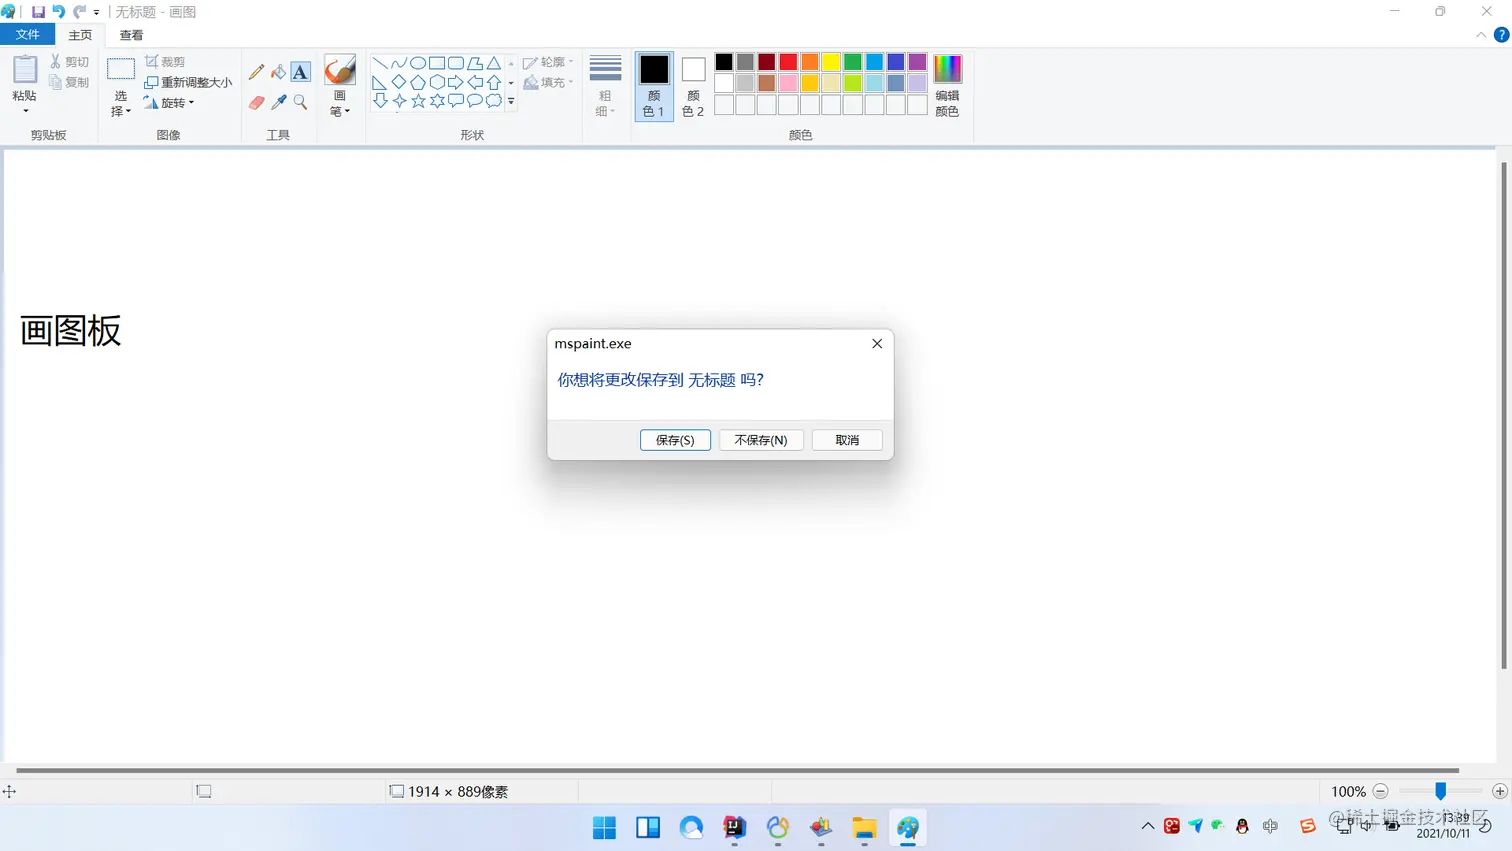
Task: Click the Undo arrow in the quick access toolbar
Action: tap(59, 11)
